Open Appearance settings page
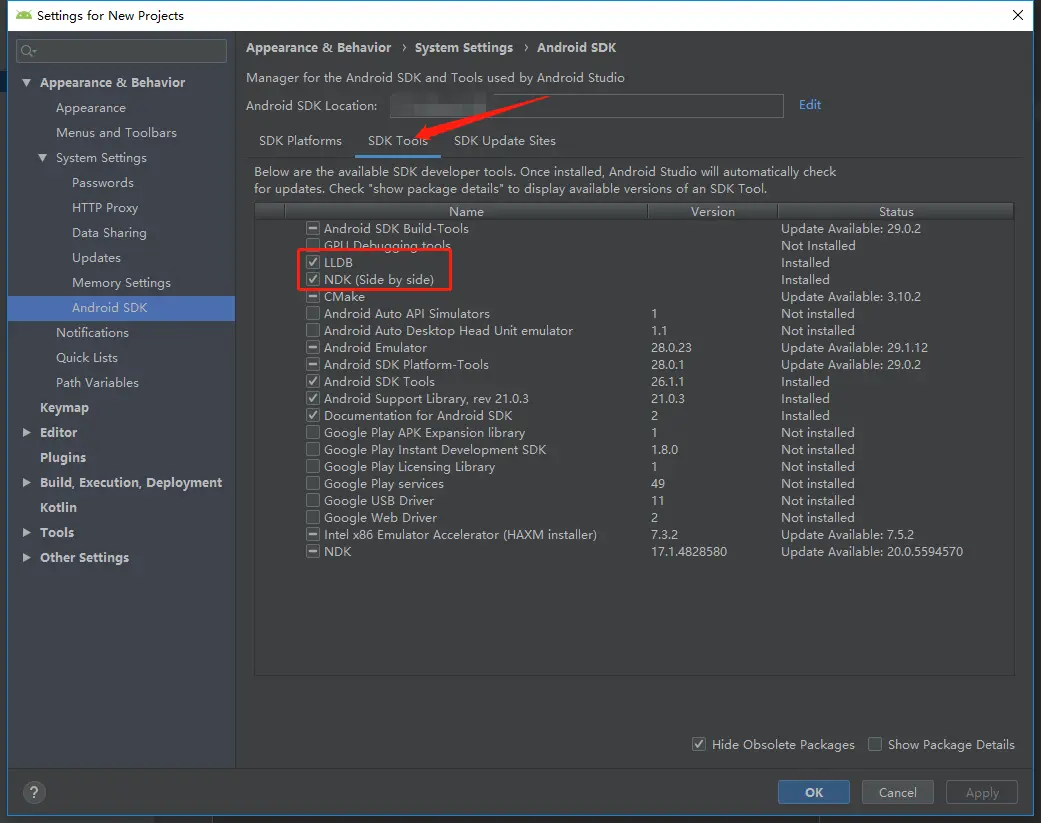This screenshot has width=1041, height=823. pyautogui.click(x=91, y=108)
